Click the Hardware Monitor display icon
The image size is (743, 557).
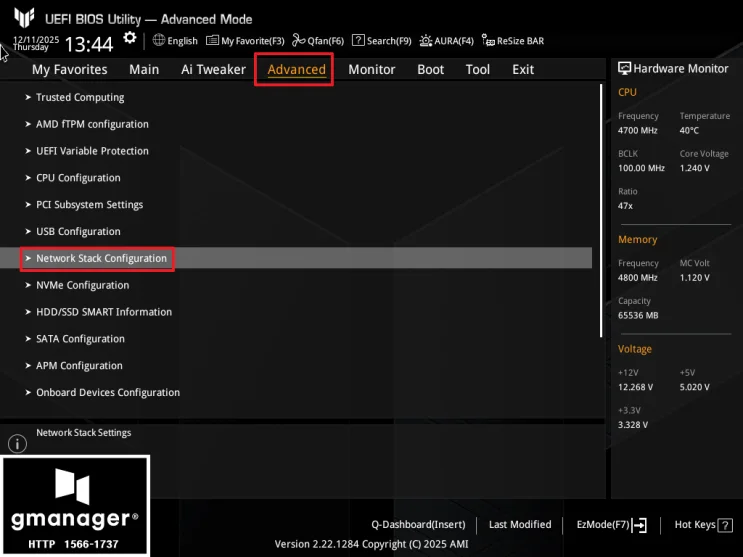[x=624, y=68]
